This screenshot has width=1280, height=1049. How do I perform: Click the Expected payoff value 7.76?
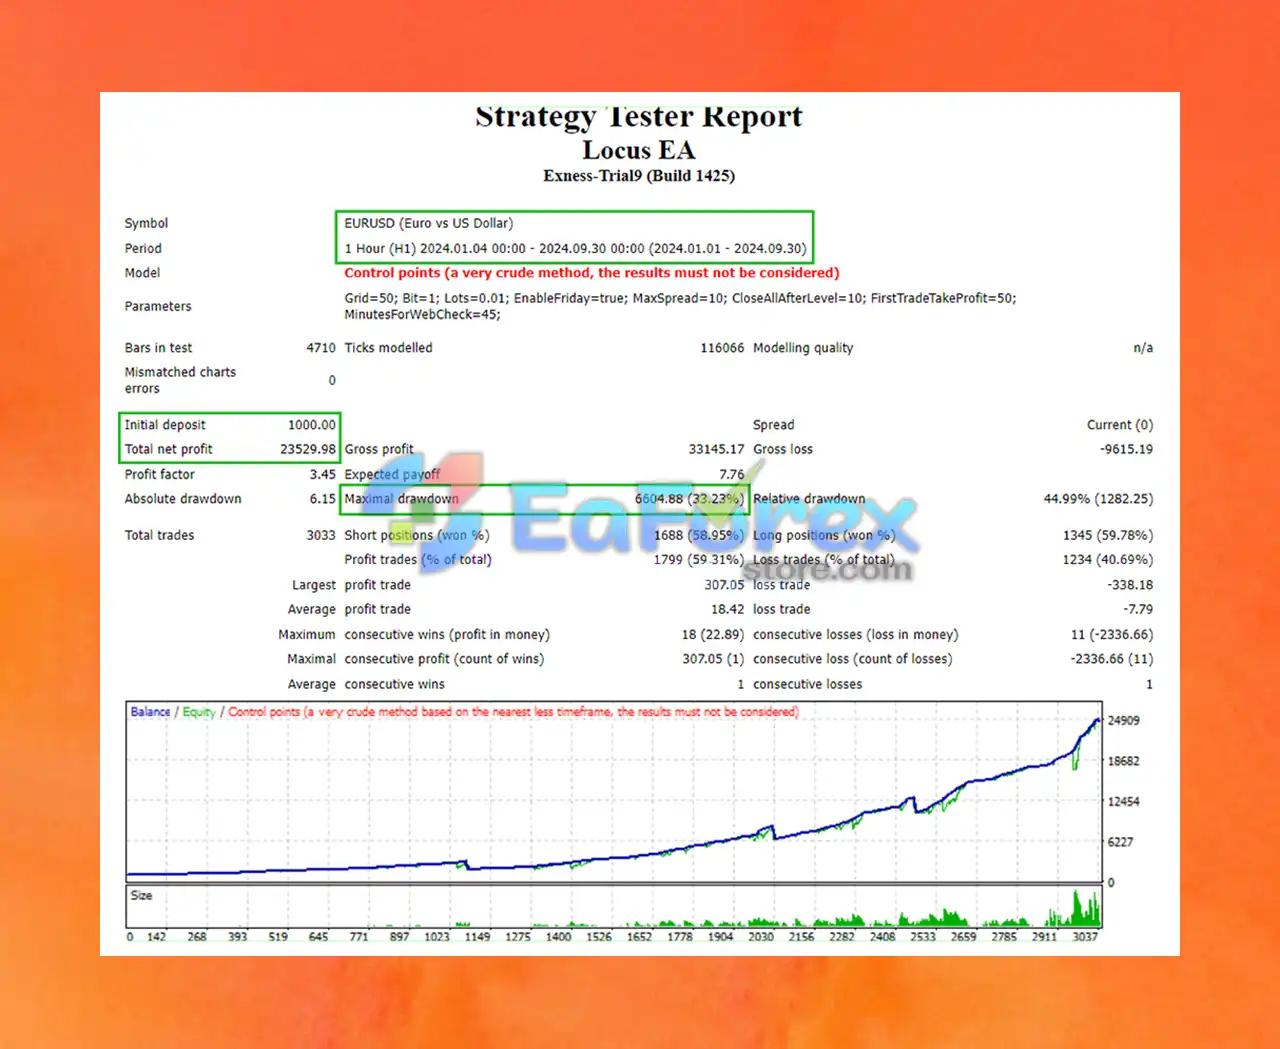732,474
